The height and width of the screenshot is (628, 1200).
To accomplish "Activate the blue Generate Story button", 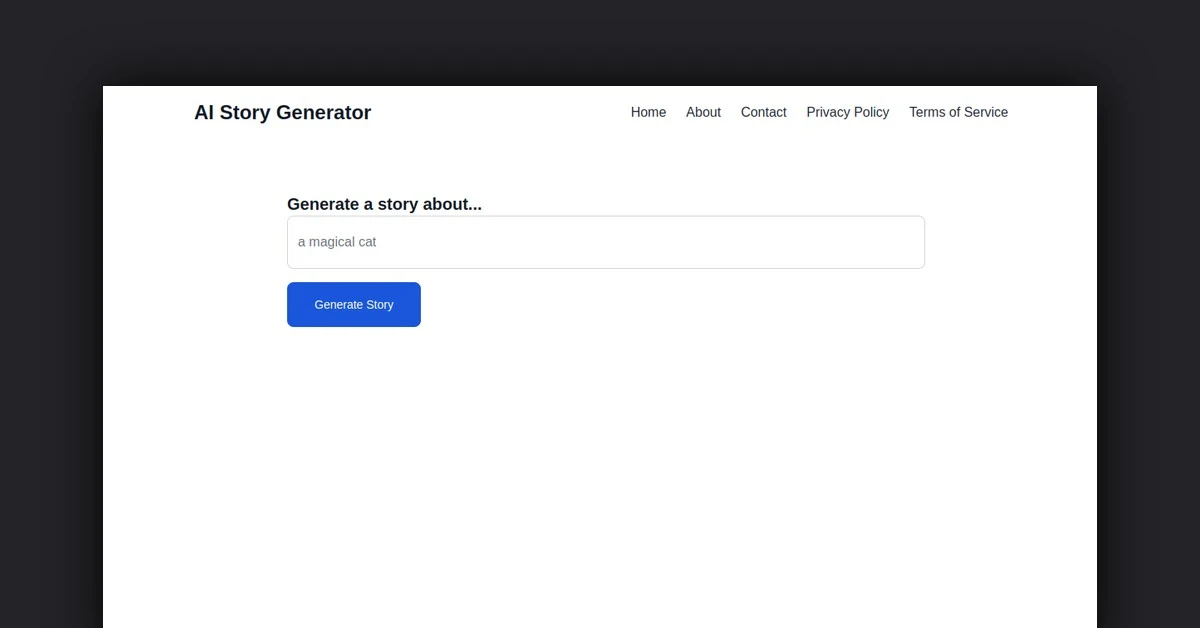I will [x=354, y=304].
